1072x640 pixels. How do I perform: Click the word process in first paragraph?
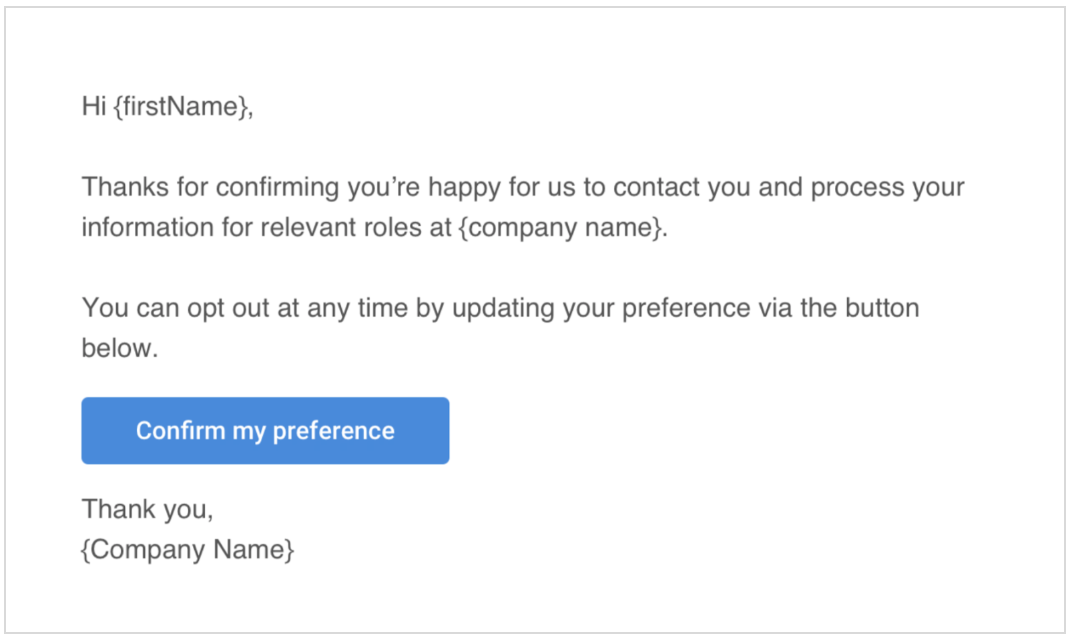point(858,188)
